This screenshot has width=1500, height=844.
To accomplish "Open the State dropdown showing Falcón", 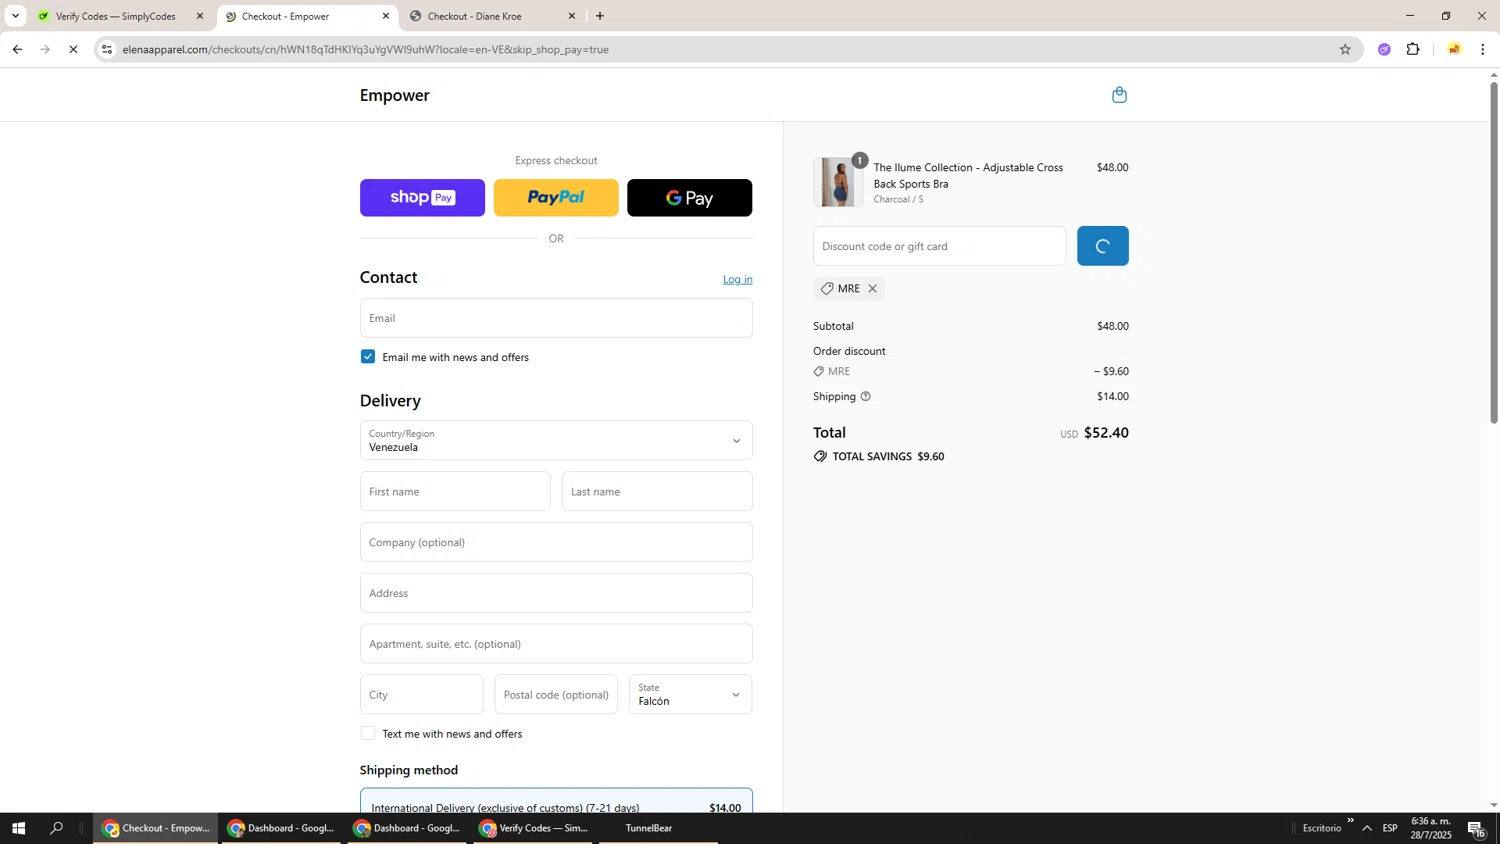I will [x=690, y=694].
